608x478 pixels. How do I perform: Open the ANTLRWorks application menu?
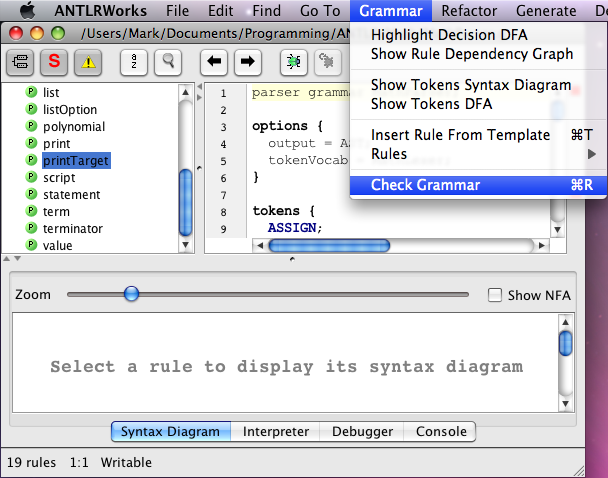pos(100,11)
